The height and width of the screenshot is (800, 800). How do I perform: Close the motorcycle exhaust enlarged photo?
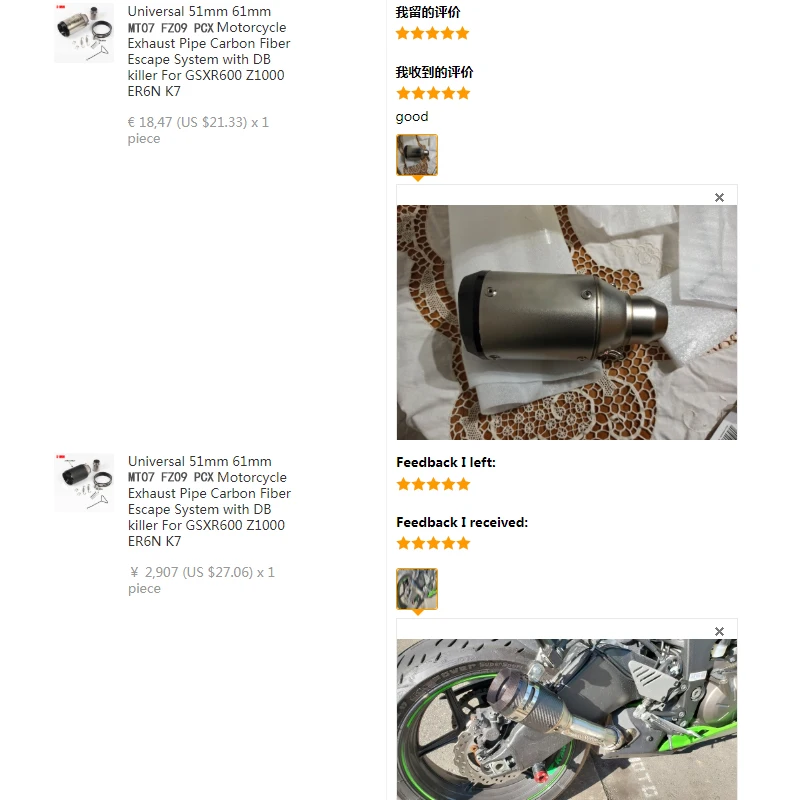pyautogui.click(x=719, y=632)
